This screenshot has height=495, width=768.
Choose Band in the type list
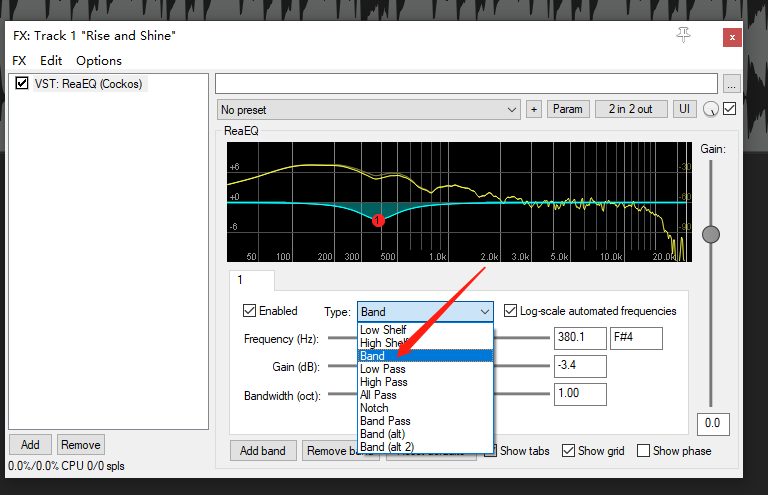[425, 356]
